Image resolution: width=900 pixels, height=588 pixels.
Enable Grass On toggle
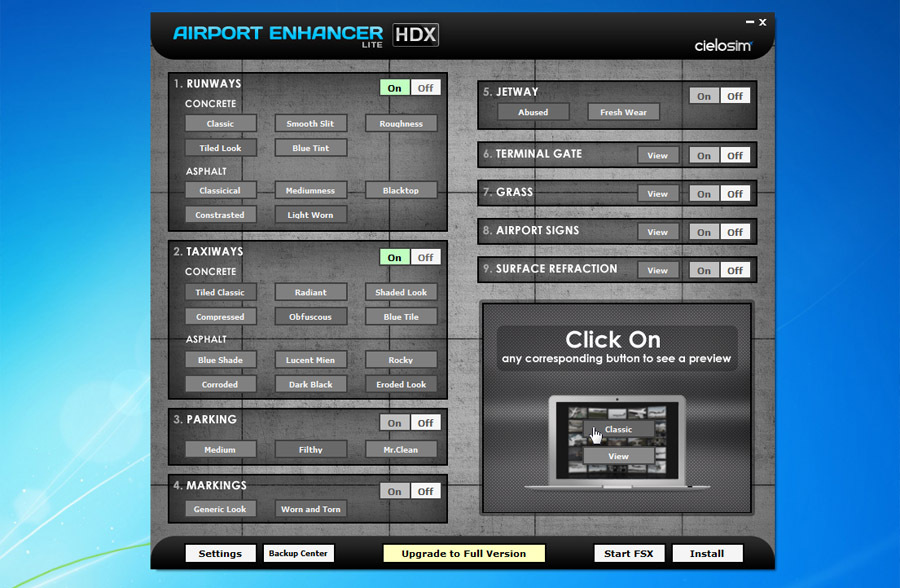click(704, 194)
